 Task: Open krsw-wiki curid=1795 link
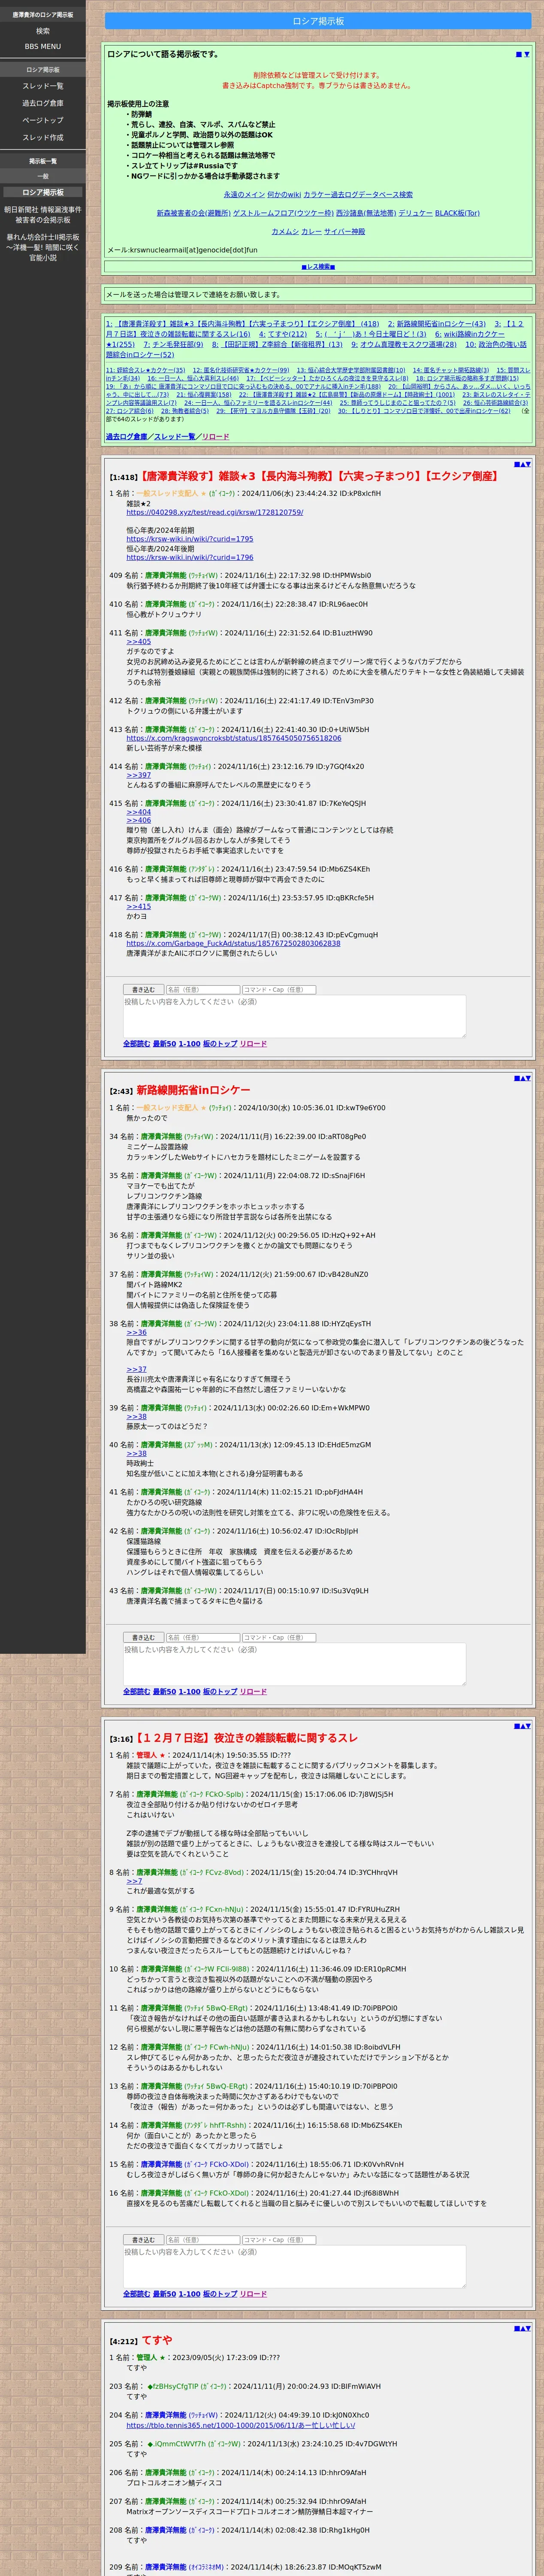[190, 539]
